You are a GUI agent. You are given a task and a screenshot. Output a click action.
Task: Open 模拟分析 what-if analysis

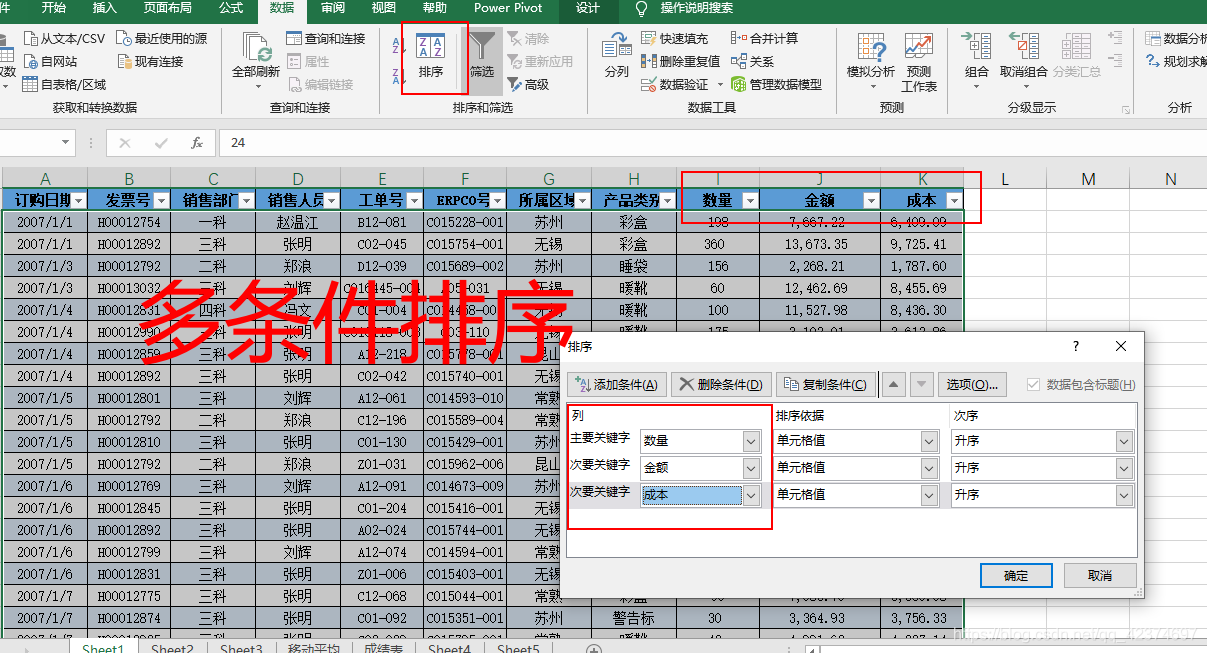871,61
